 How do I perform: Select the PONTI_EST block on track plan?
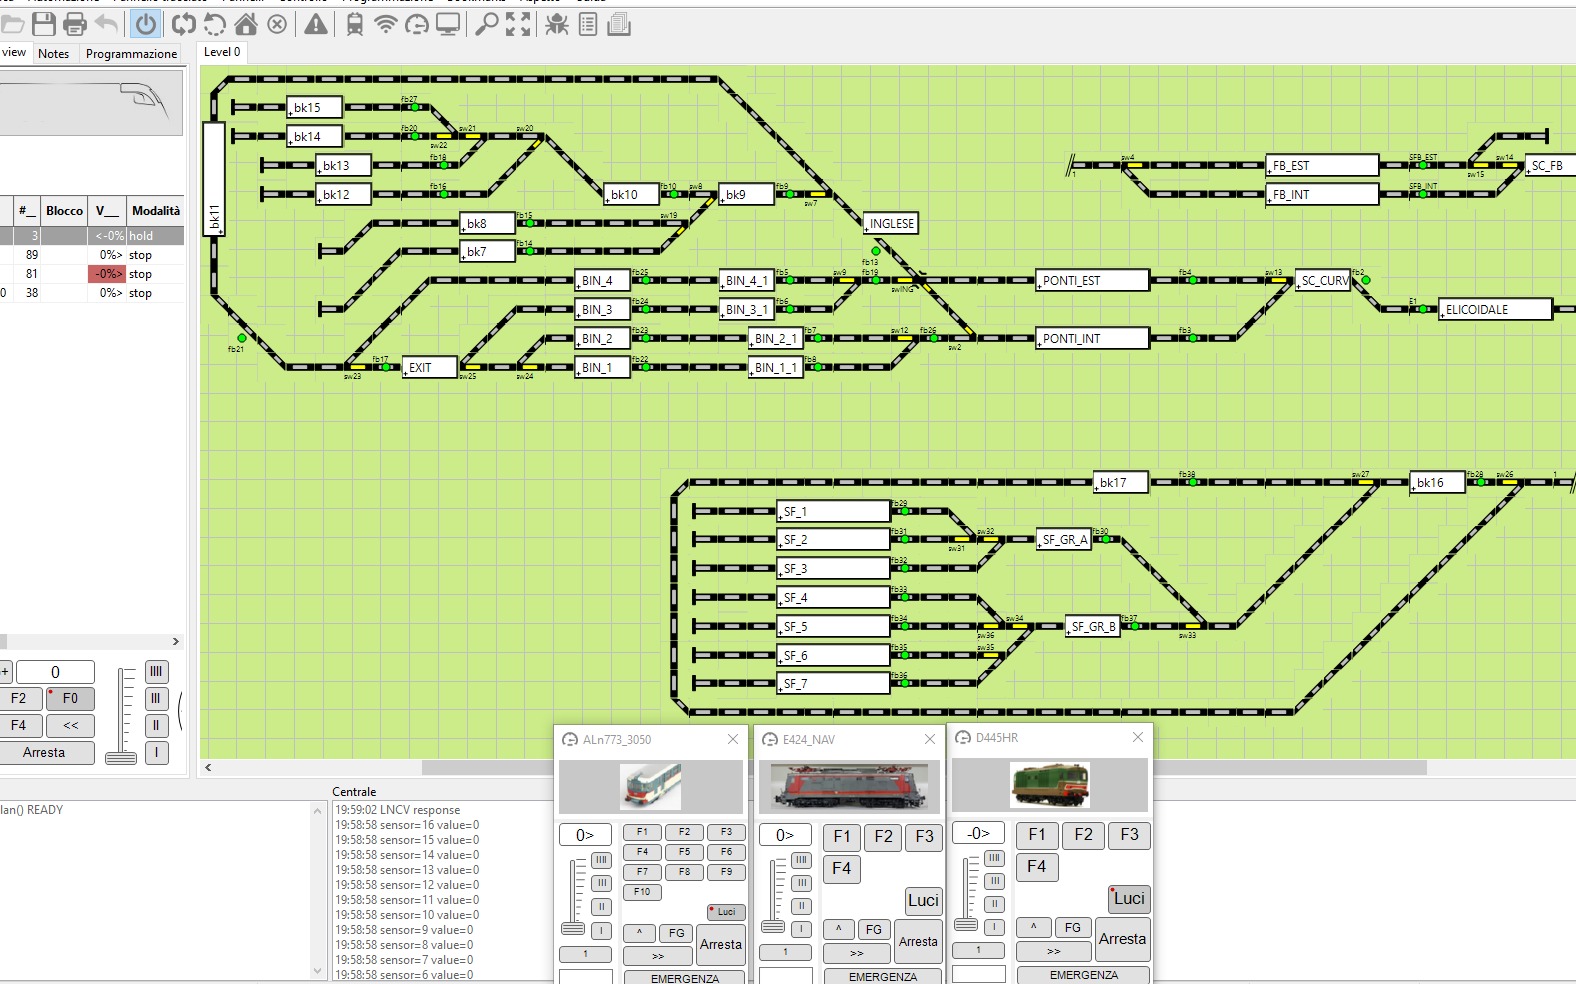(1092, 281)
